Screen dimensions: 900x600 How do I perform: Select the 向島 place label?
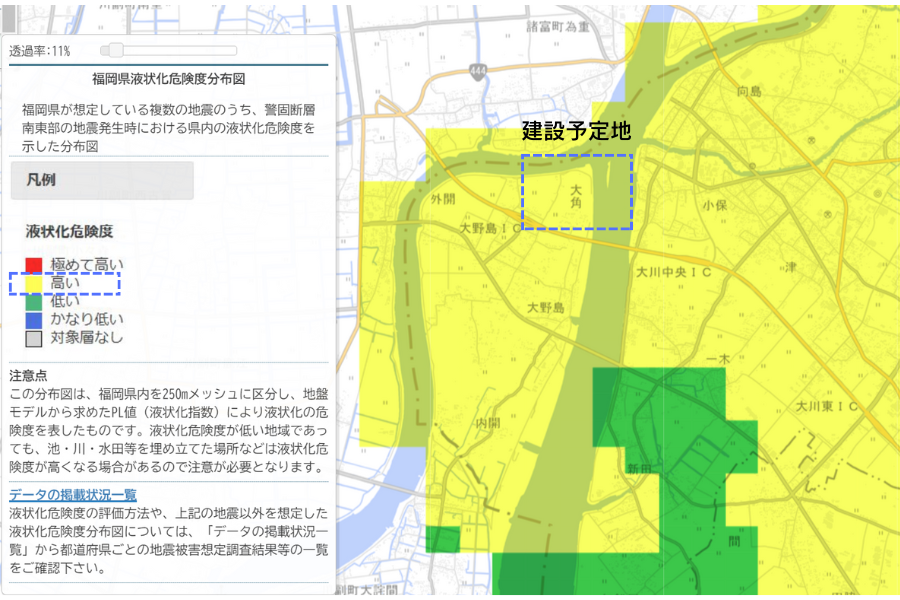point(749,92)
